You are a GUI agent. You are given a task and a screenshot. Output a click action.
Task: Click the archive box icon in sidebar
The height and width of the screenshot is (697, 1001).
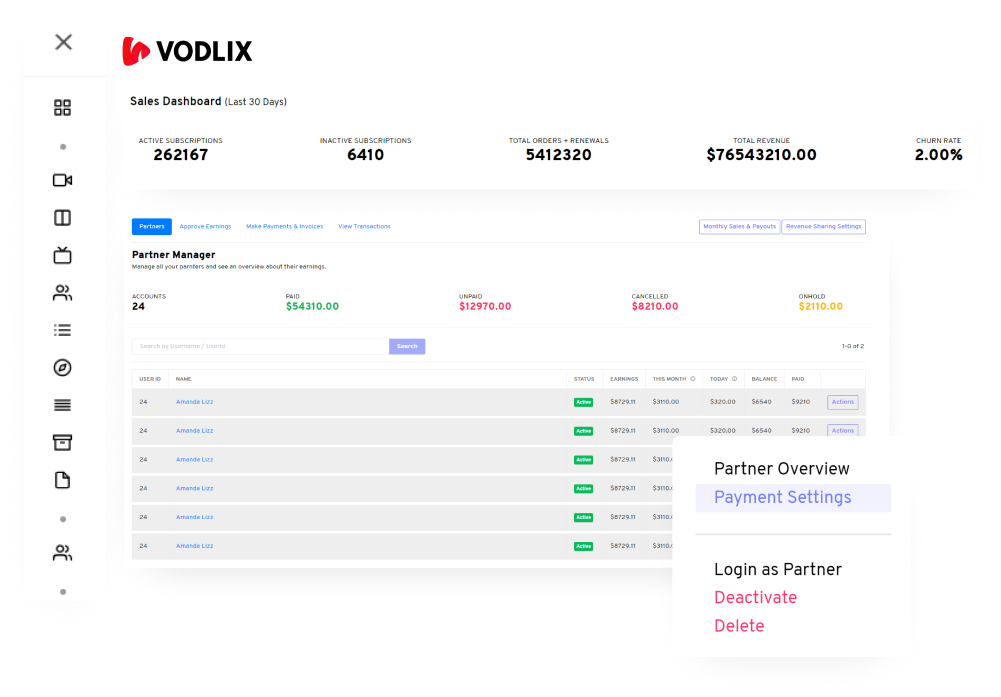tap(63, 443)
